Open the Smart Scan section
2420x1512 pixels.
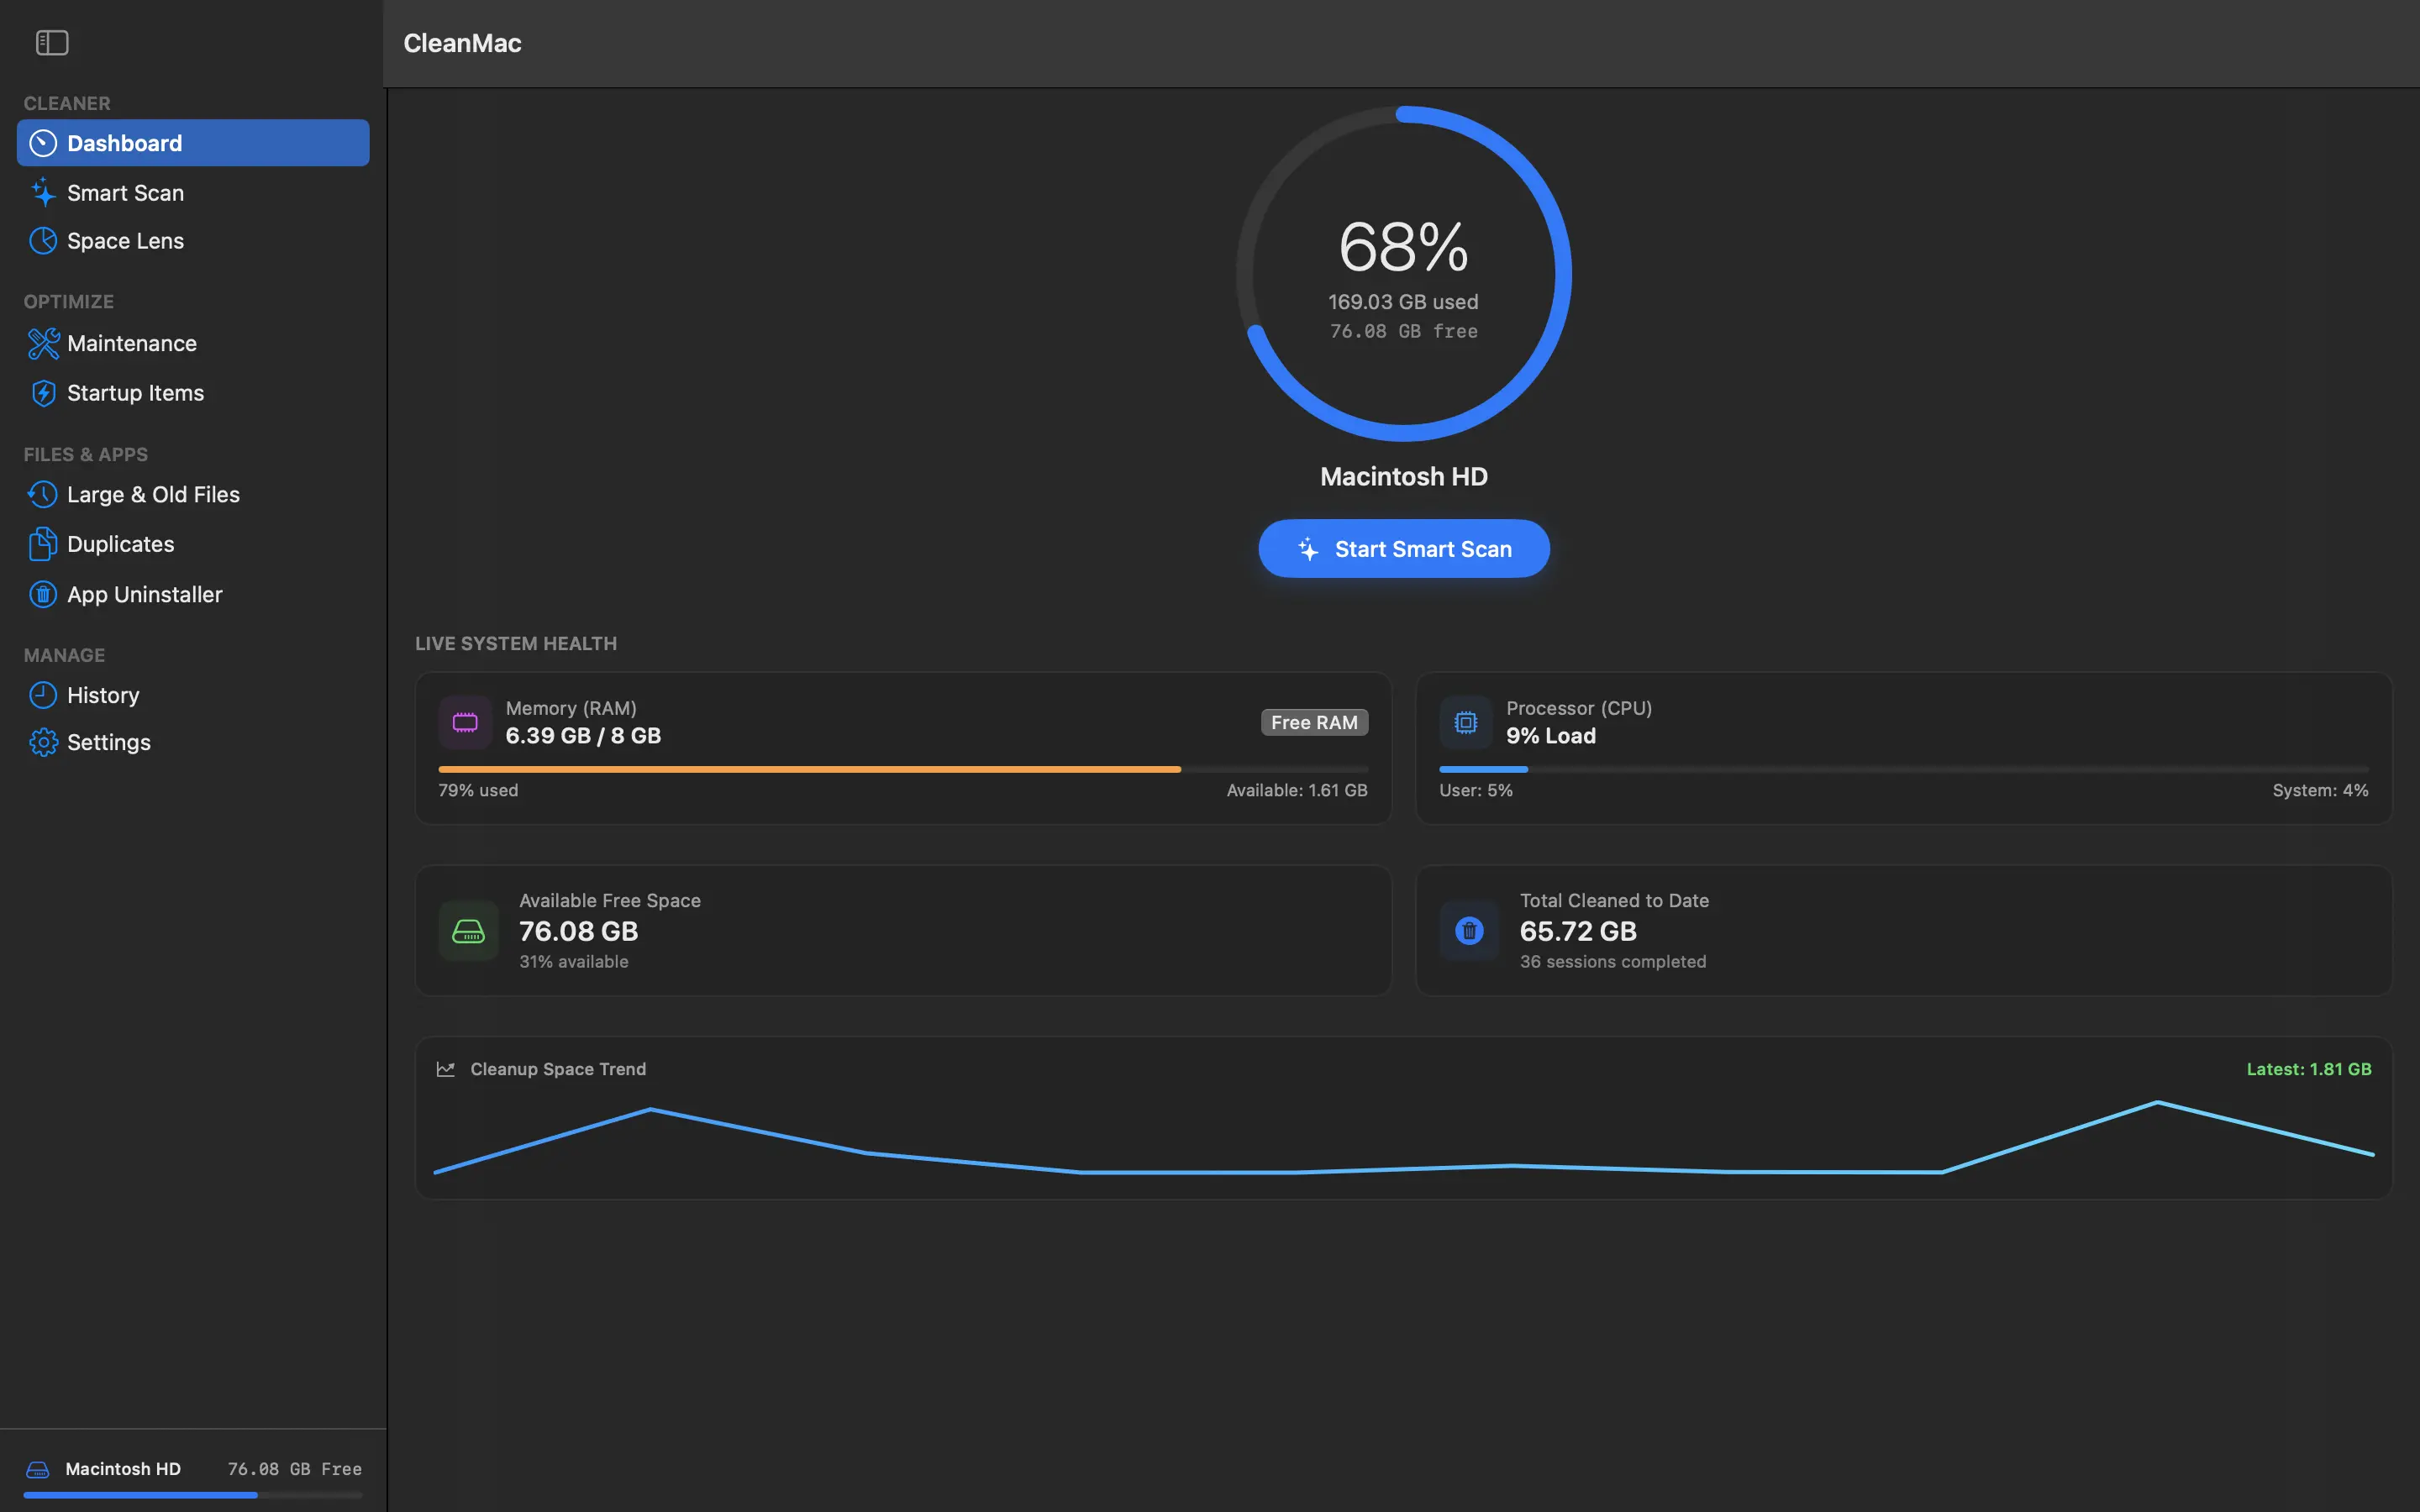pyautogui.click(x=193, y=192)
